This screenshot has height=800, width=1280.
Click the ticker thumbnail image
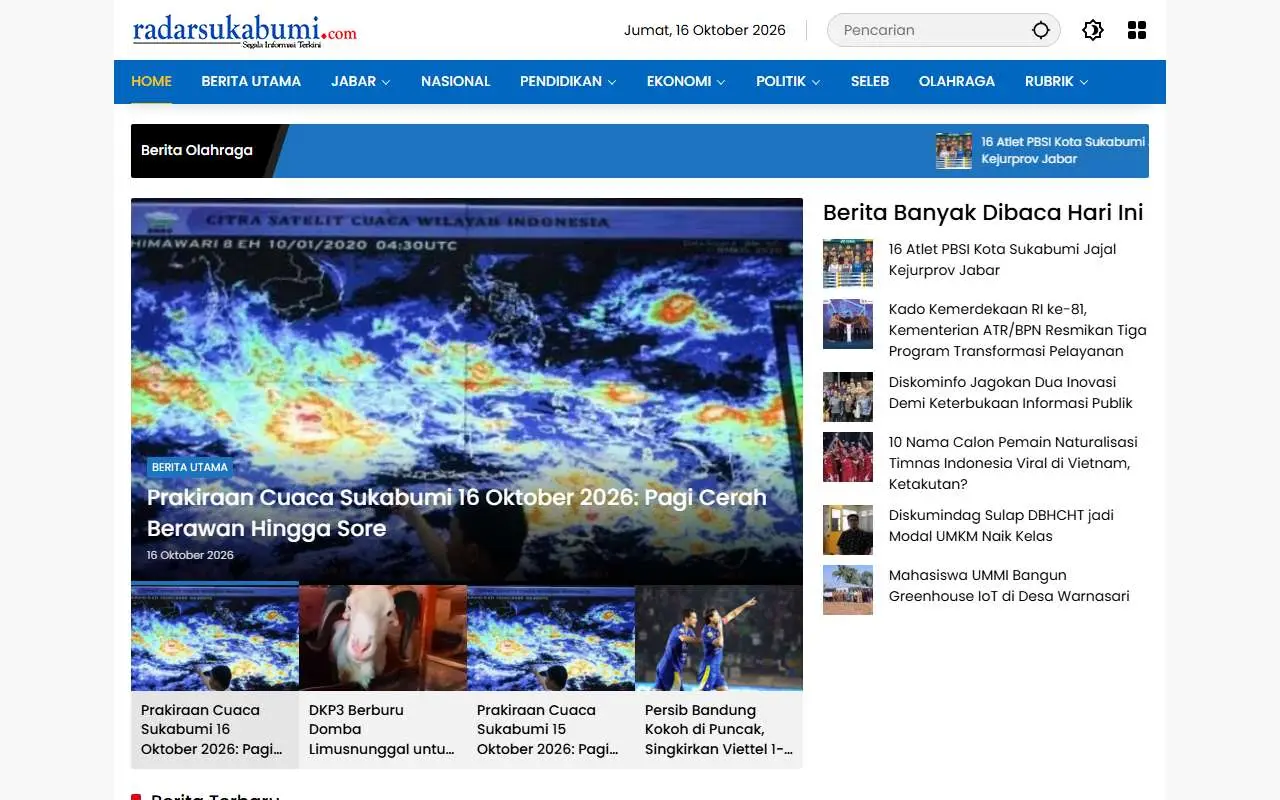pyautogui.click(x=954, y=150)
